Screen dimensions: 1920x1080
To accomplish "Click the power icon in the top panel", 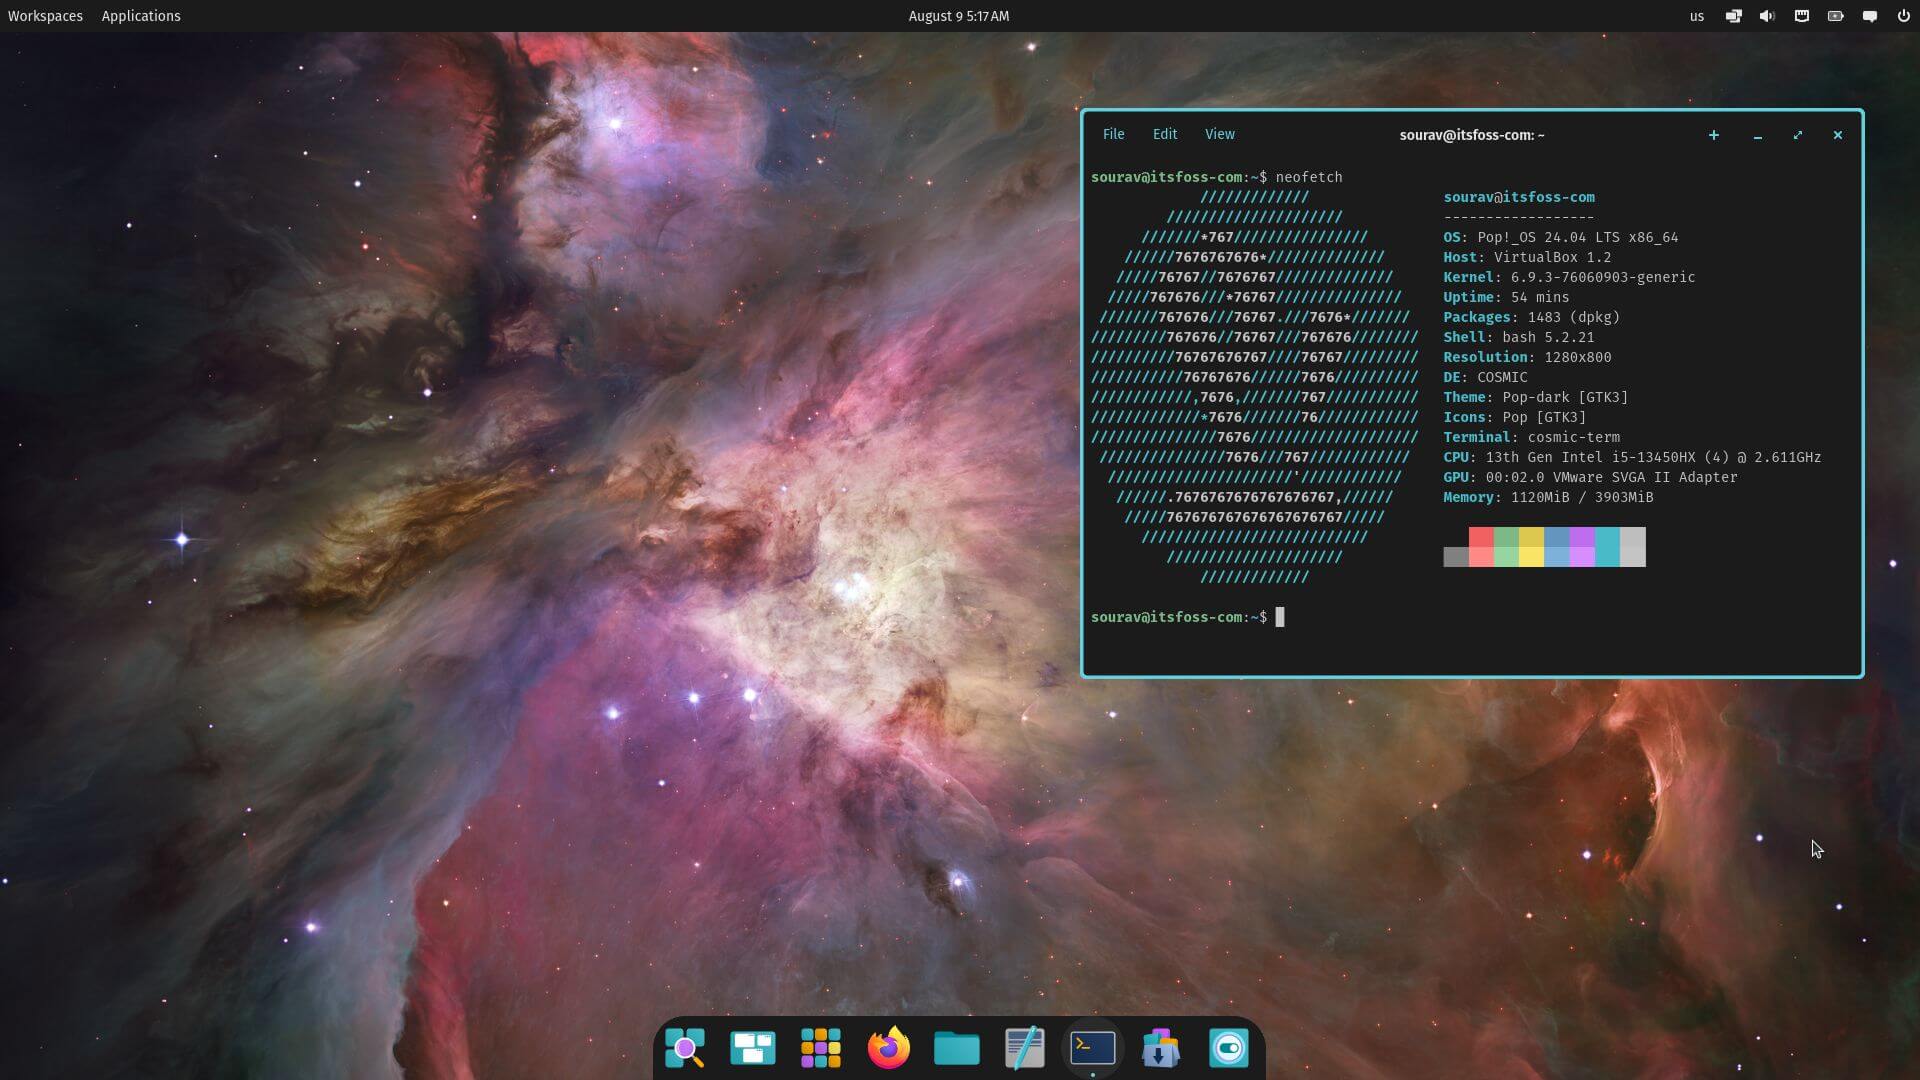I will (x=1903, y=15).
